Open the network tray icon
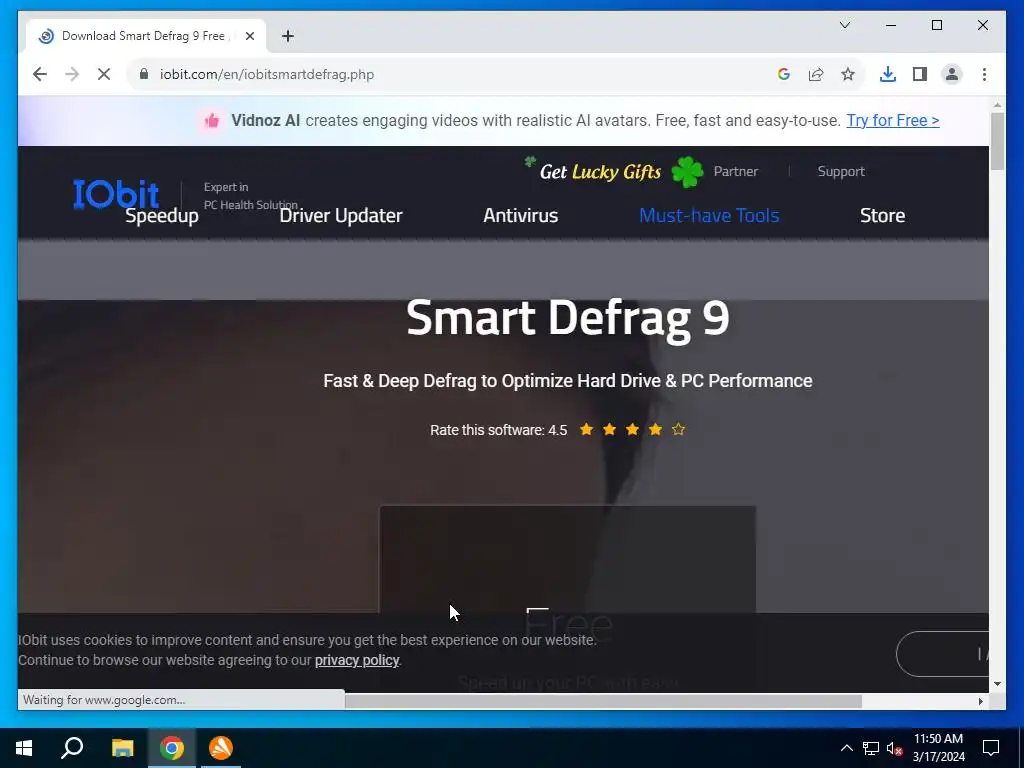The image size is (1024, 768). click(871, 748)
